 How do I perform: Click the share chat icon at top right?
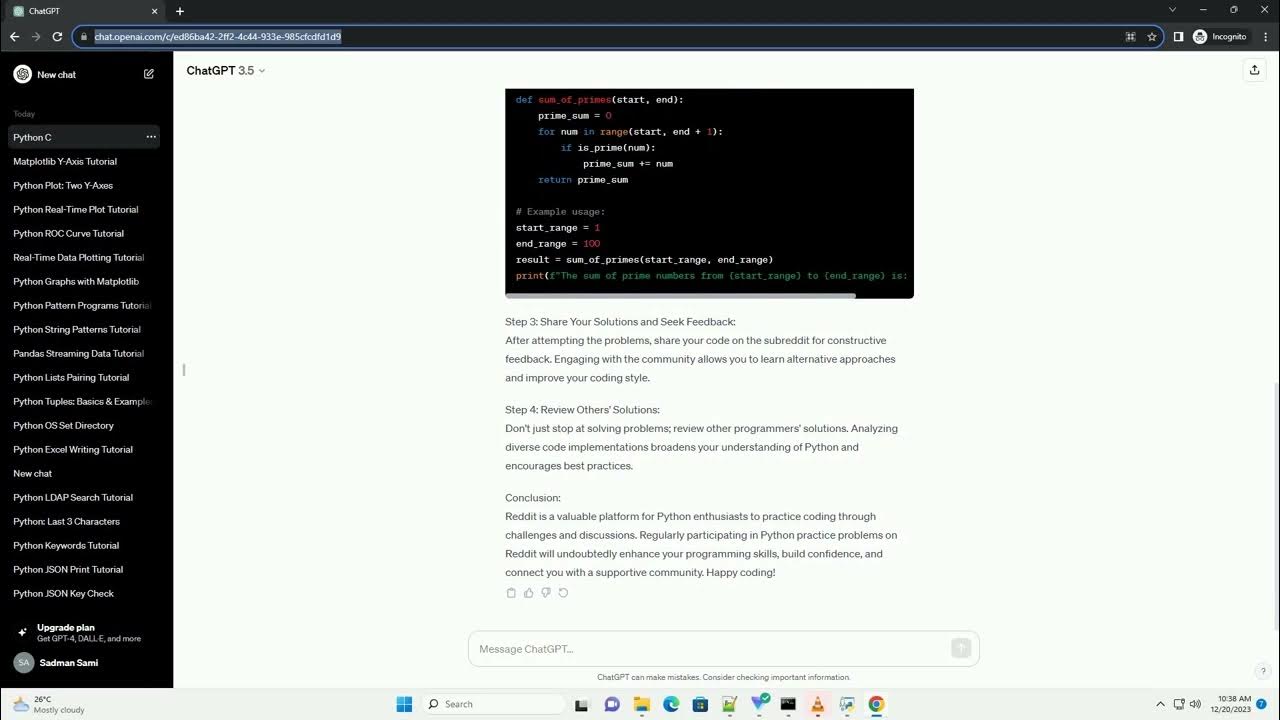[x=1254, y=70]
